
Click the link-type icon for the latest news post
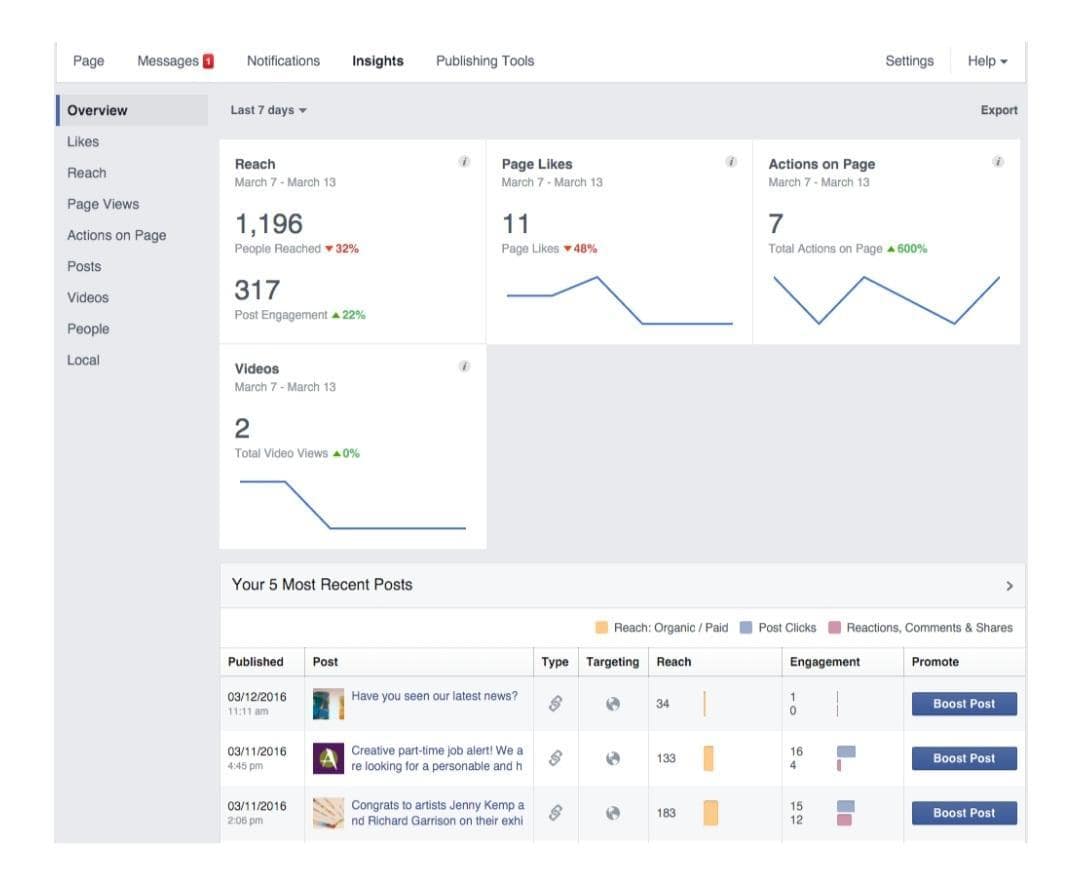coord(555,703)
